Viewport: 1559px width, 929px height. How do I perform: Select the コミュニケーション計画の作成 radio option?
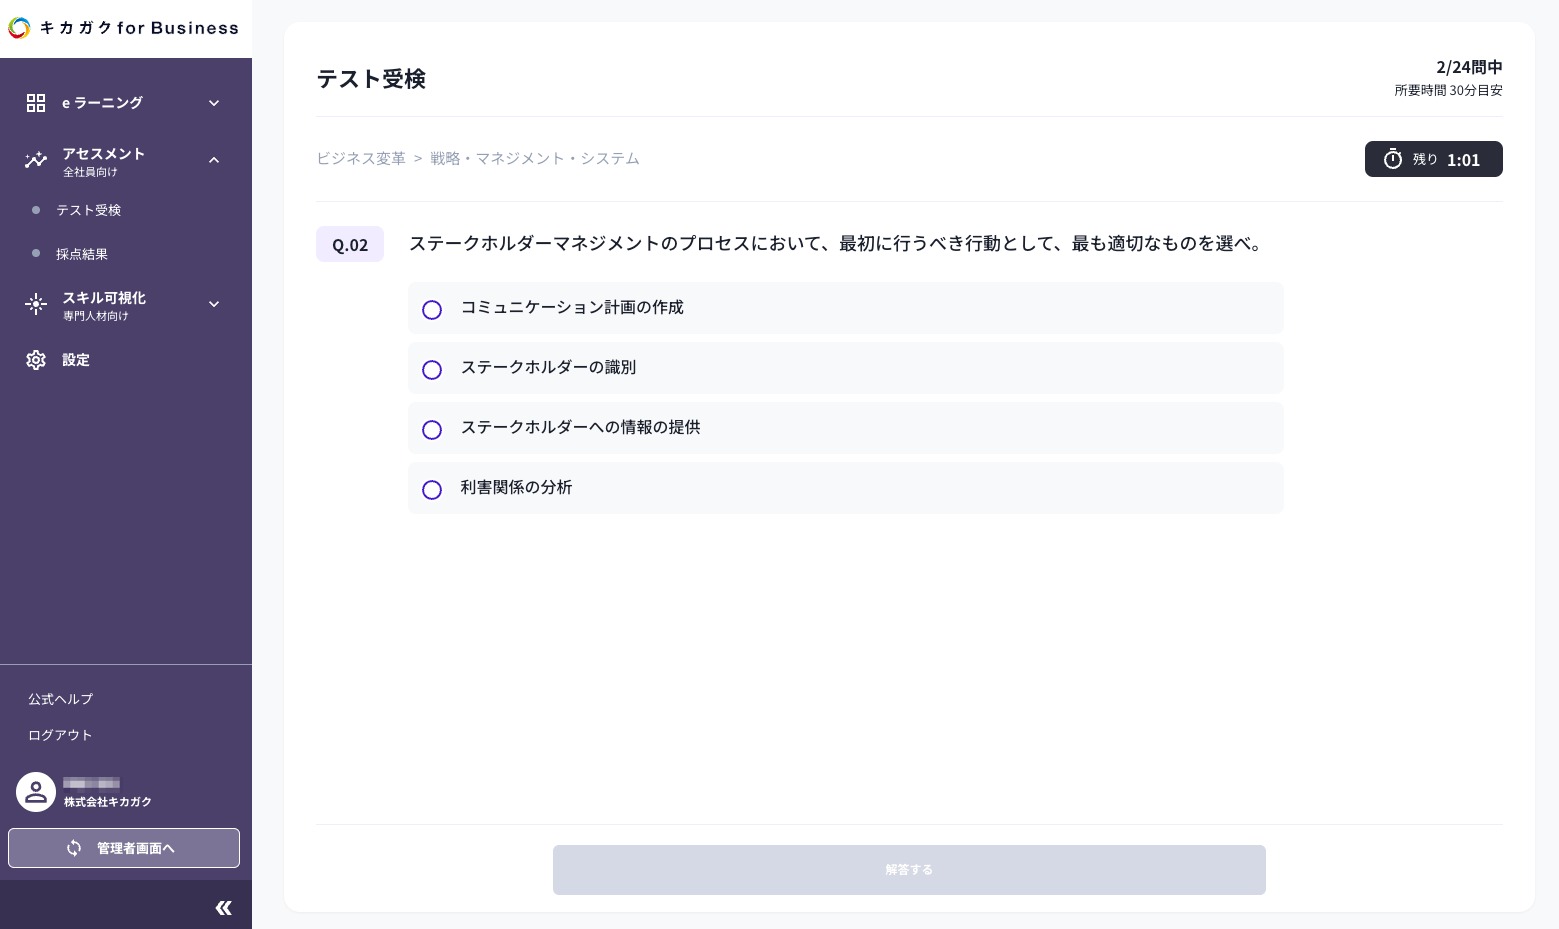[x=432, y=310]
